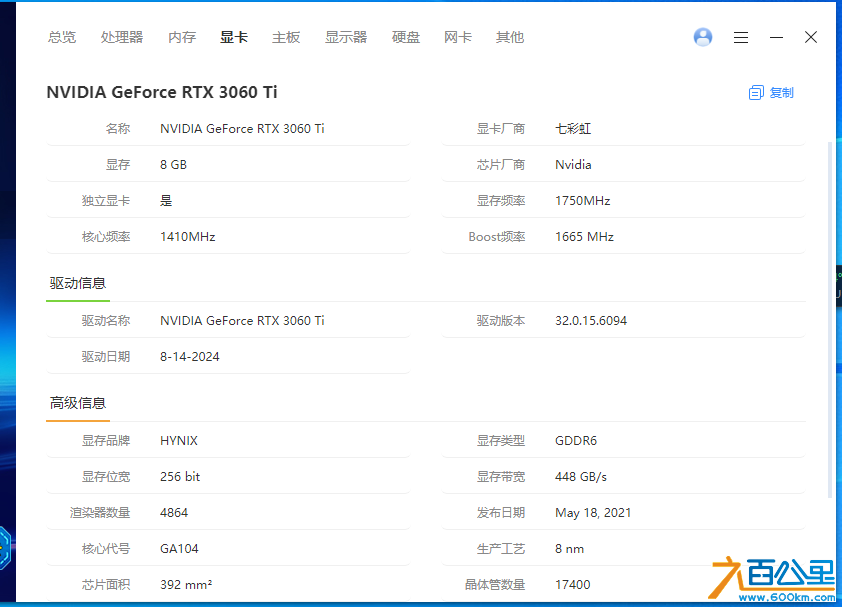Switch to the 显示器 tab
Screen dimensions: 842x607
pos(346,37)
